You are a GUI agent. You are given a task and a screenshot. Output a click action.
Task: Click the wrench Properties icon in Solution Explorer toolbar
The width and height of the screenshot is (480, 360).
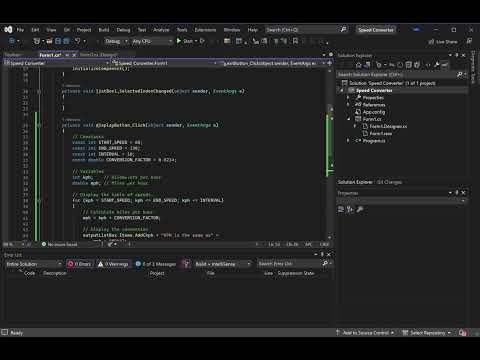[436, 65]
